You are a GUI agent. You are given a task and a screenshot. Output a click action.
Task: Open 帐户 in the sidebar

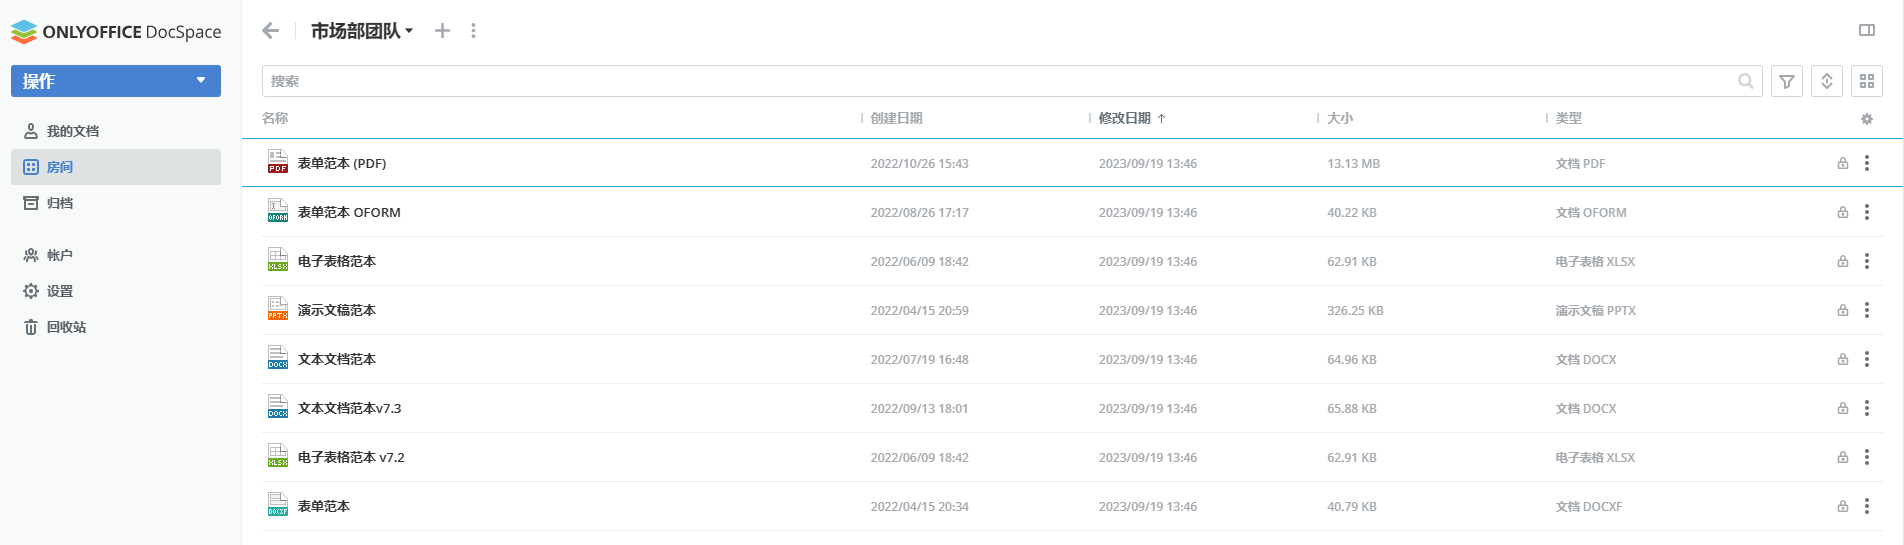[116, 255]
